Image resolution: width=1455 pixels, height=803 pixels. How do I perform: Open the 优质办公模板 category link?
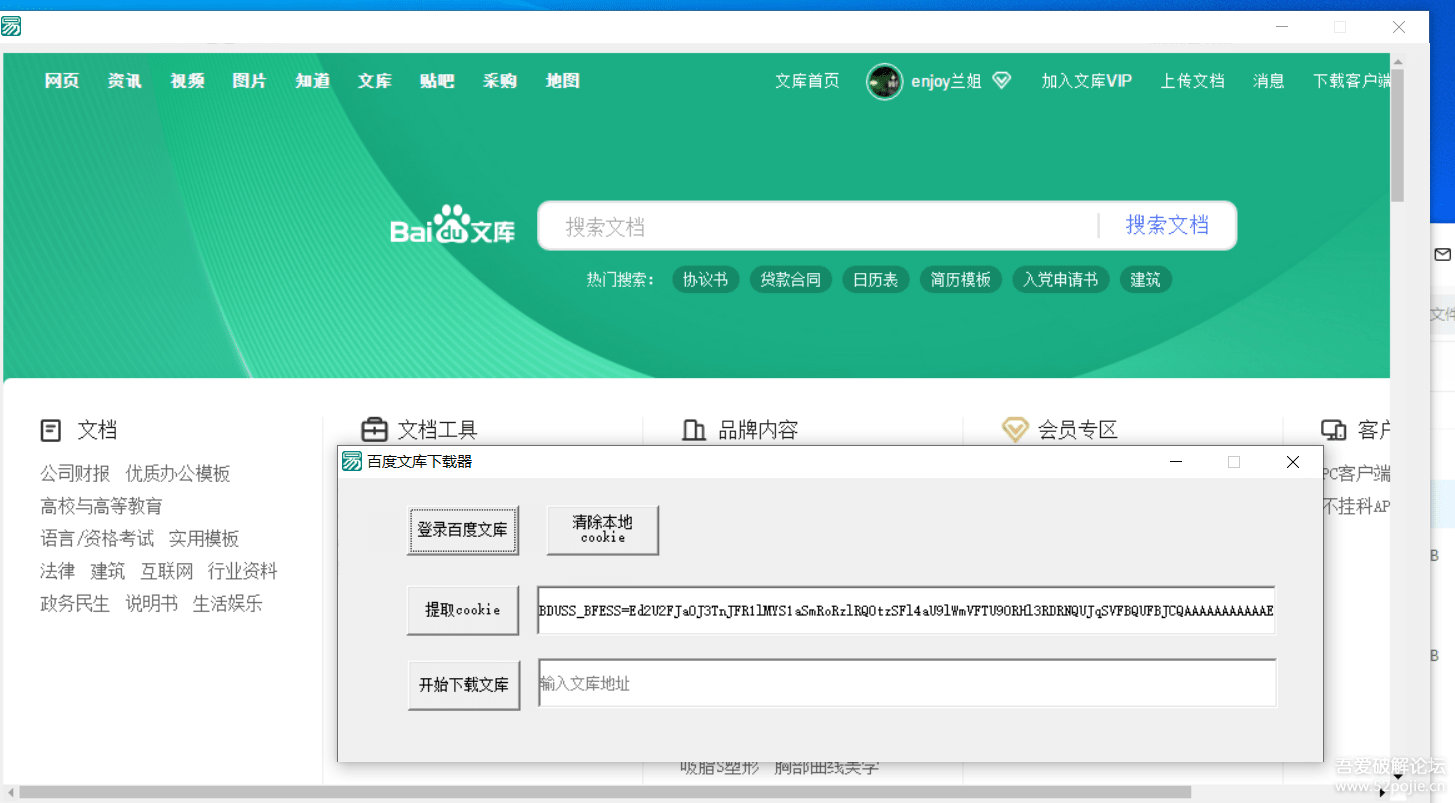178,473
